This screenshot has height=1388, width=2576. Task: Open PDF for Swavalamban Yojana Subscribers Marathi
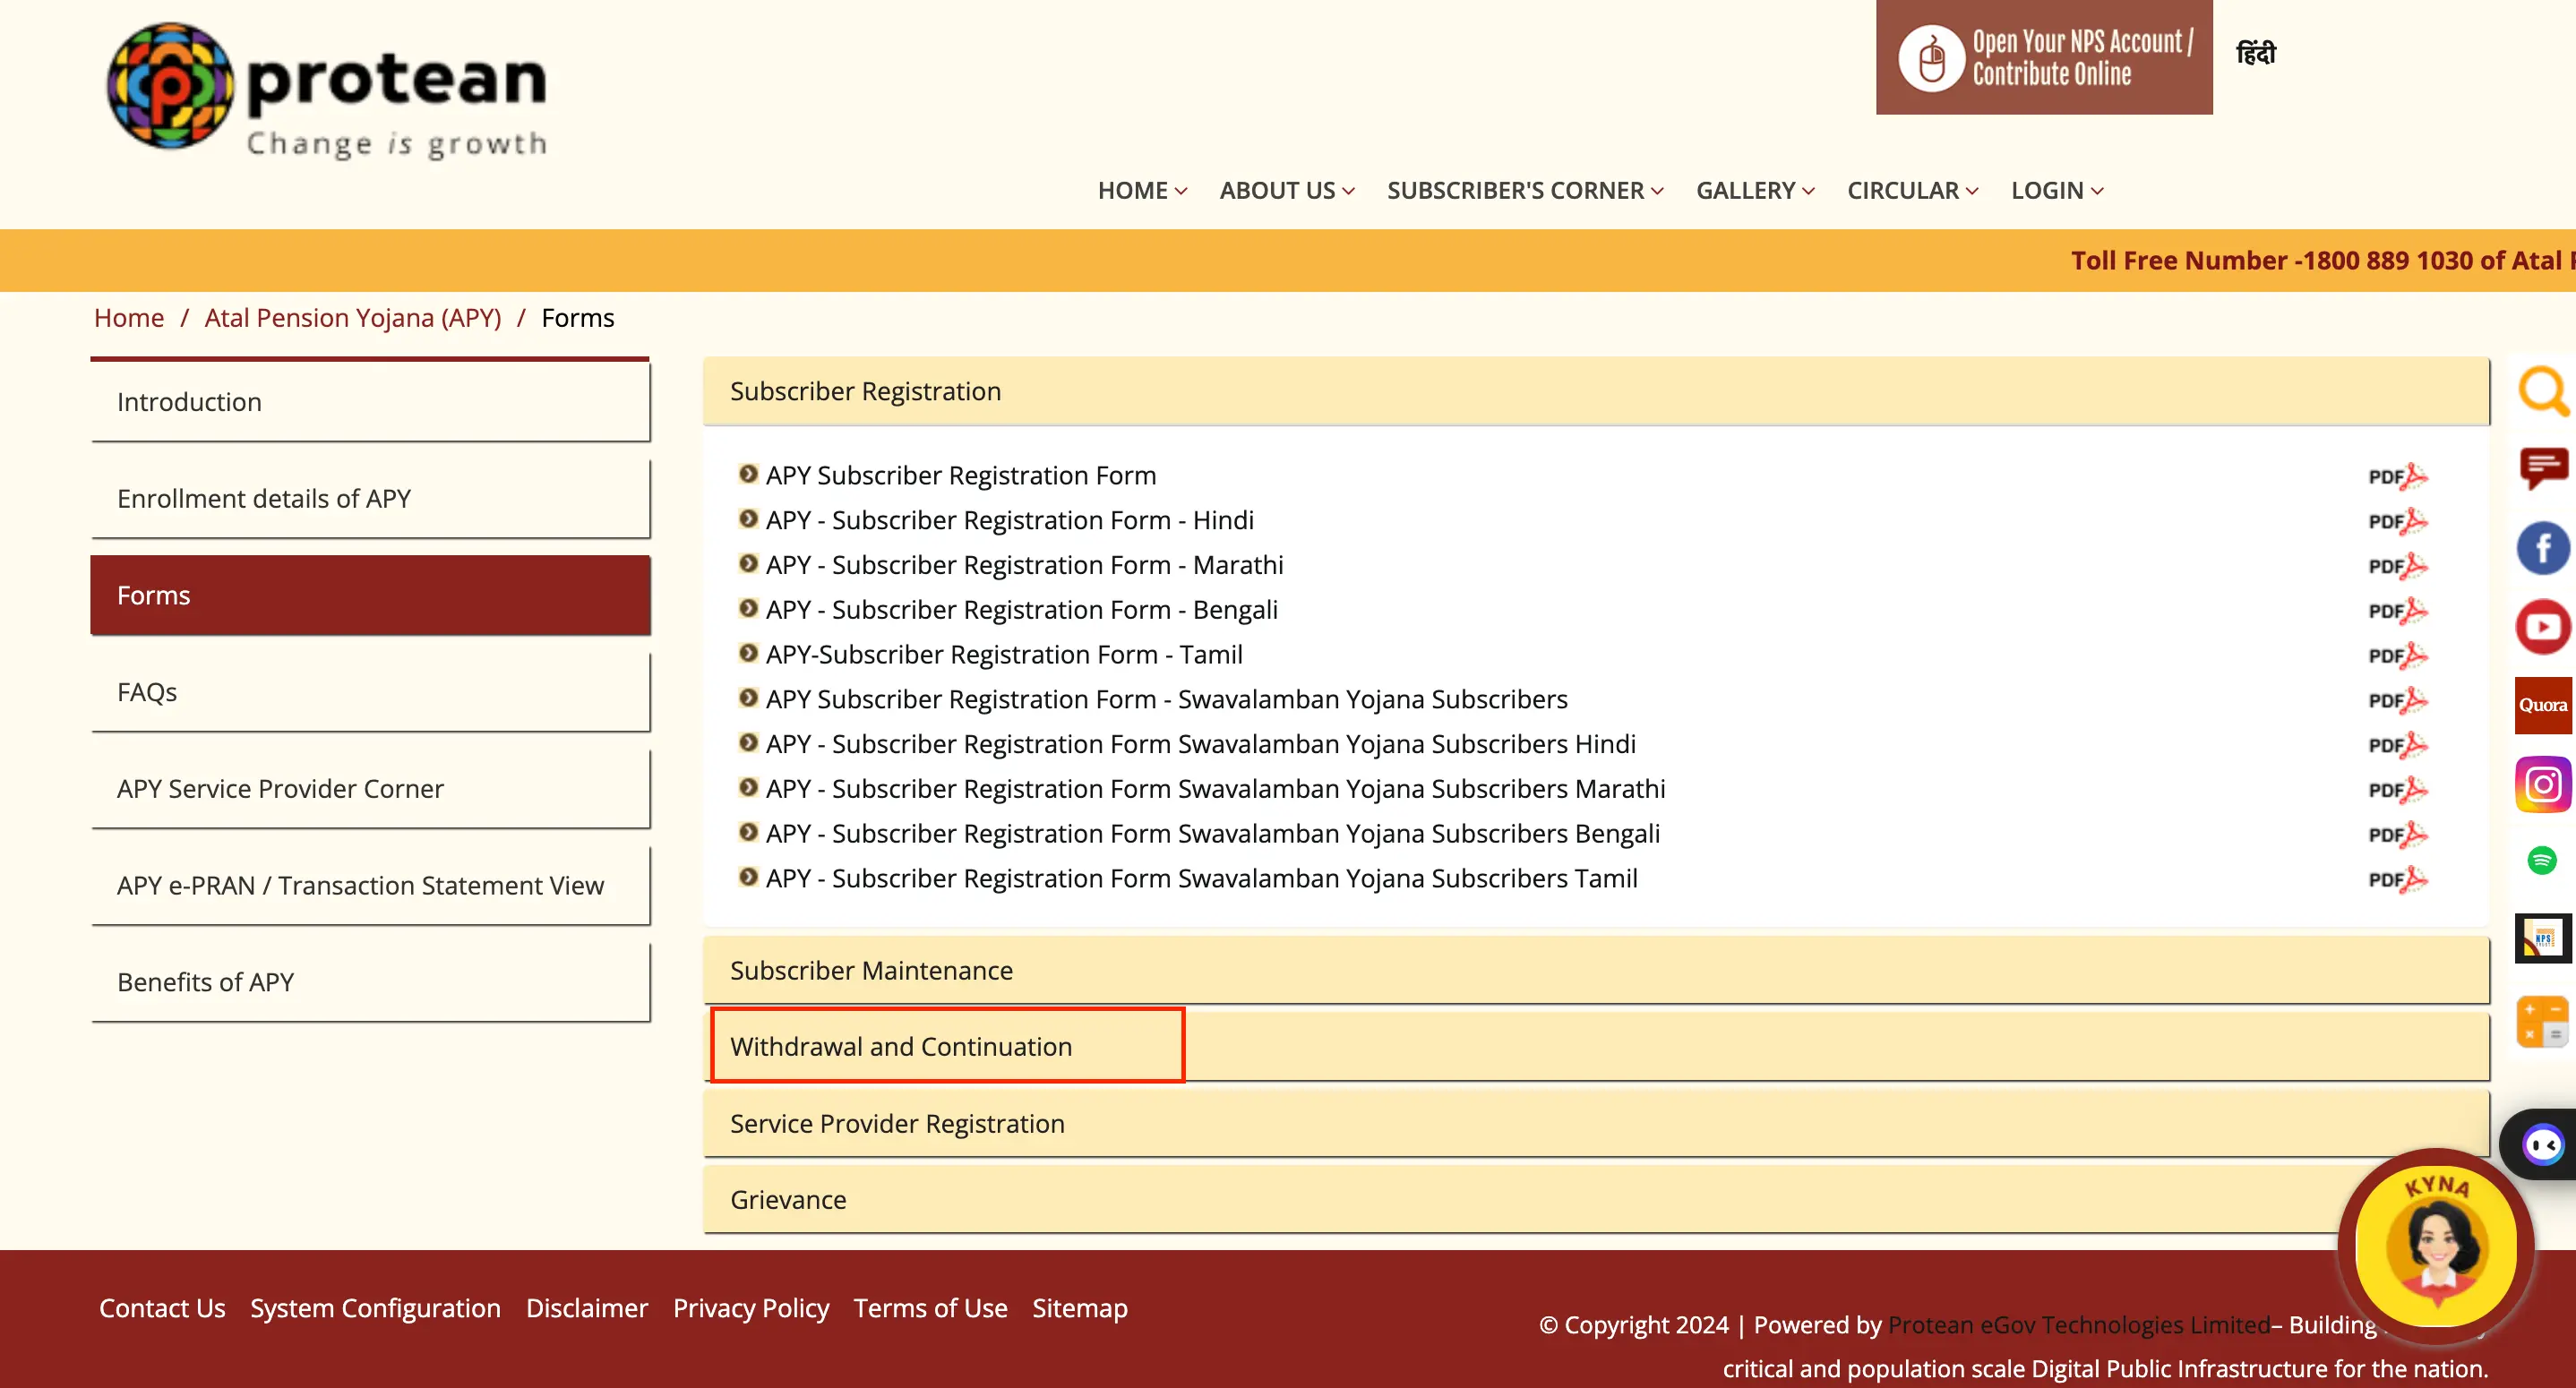pyautogui.click(x=2397, y=790)
